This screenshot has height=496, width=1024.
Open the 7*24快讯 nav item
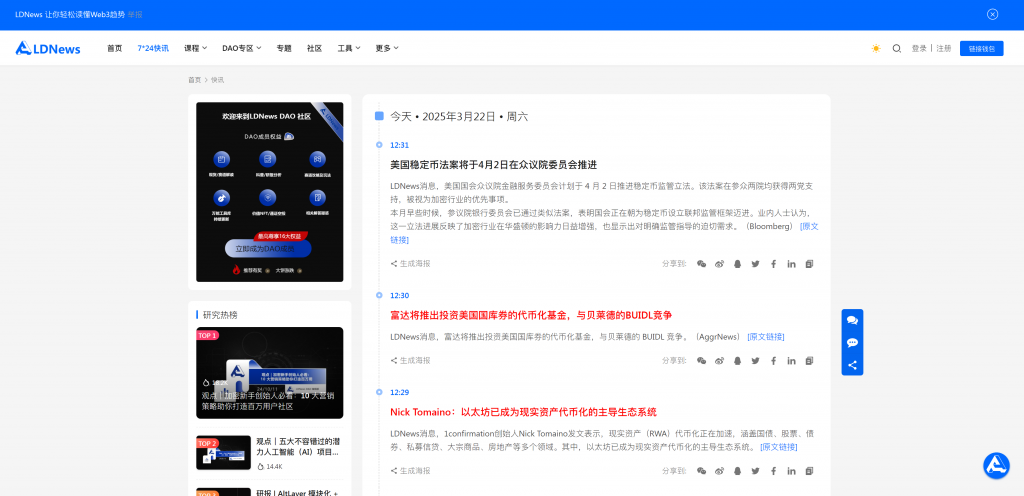click(x=153, y=48)
